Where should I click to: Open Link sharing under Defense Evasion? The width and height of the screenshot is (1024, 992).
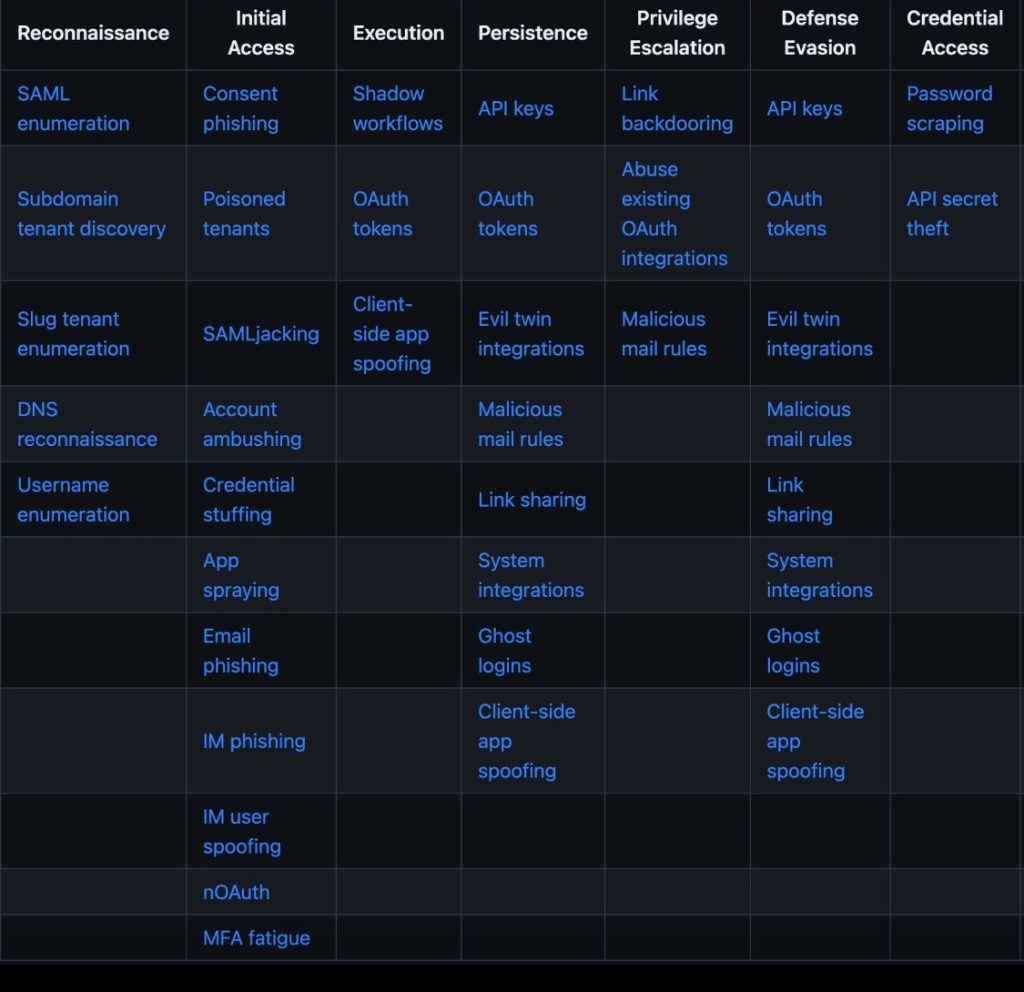click(x=799, y=500)
